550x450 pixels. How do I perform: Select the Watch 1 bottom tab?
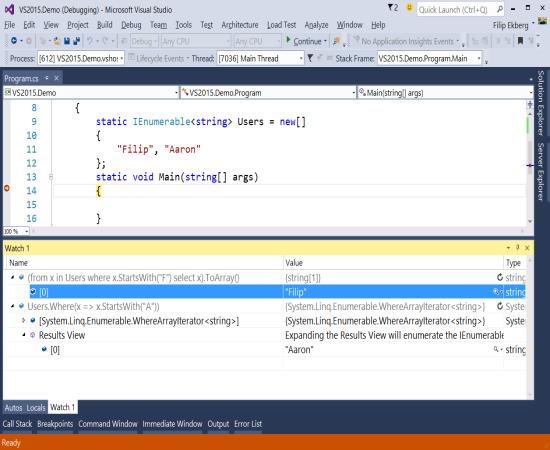pos(63,407)
